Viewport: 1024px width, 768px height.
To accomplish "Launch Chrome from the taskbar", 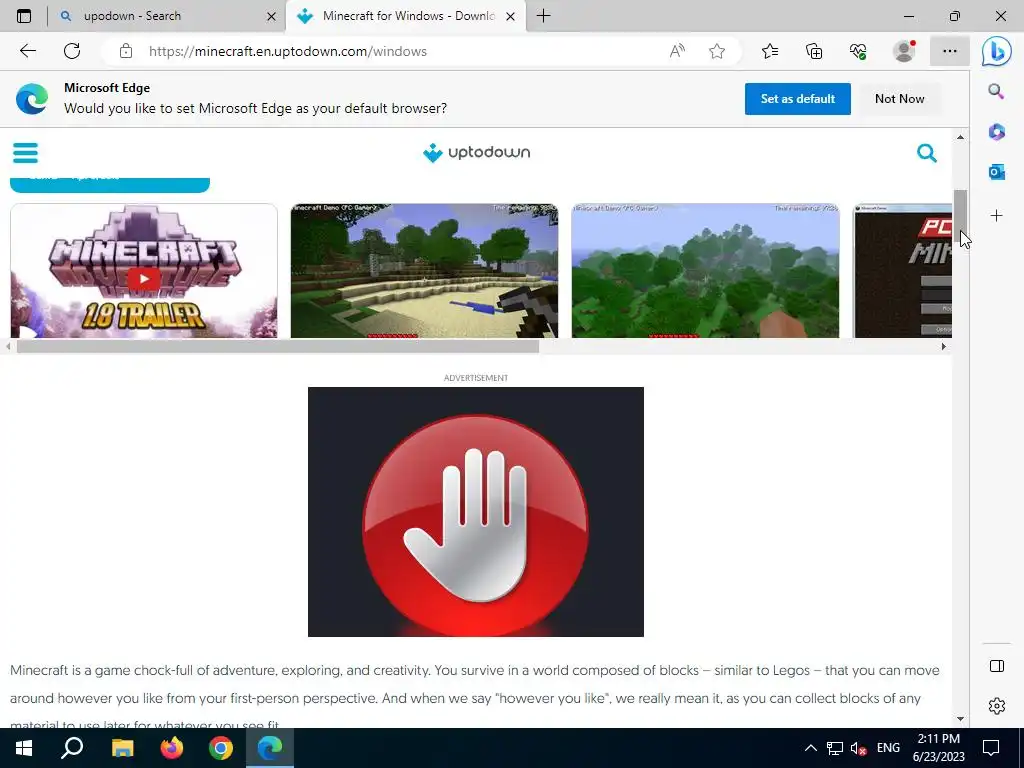I will tap(221, 748).
